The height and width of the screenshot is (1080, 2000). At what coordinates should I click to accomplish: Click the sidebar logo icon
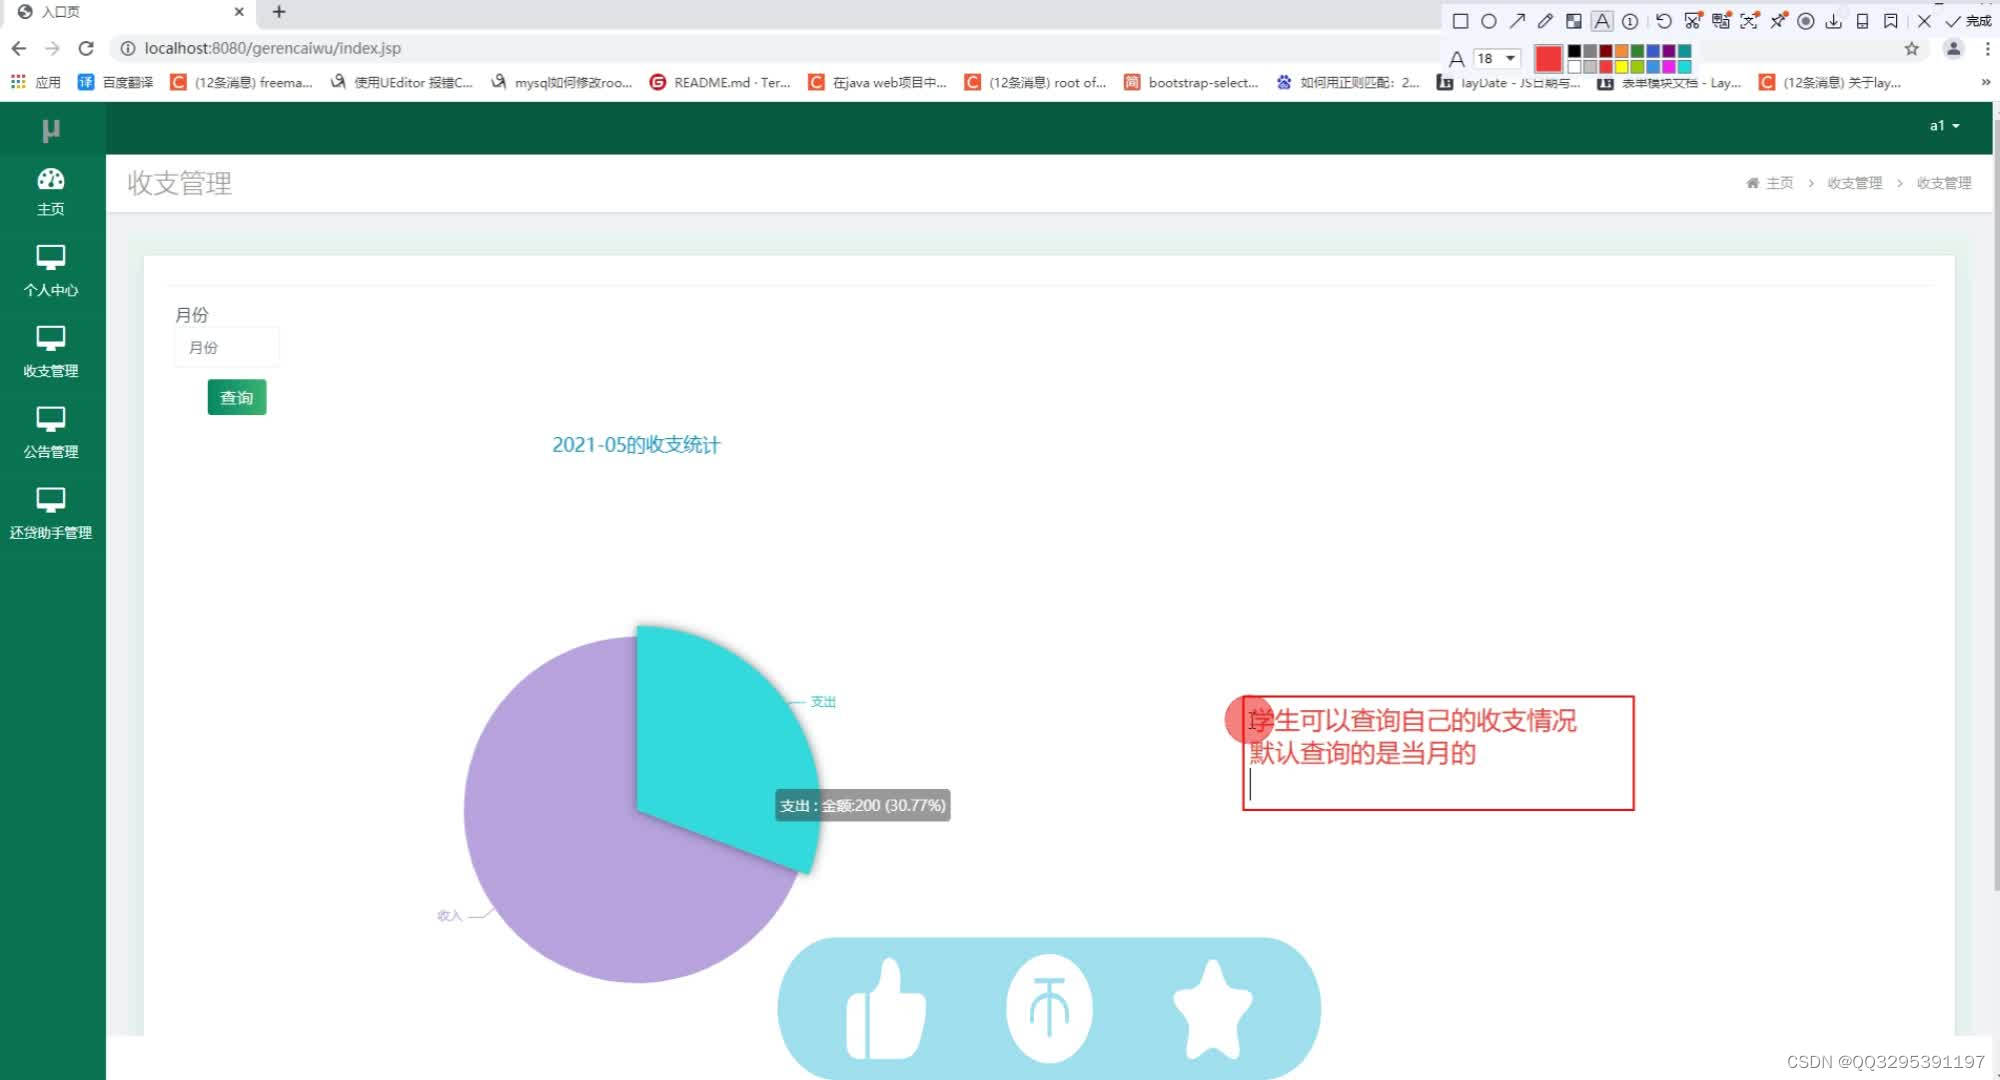coord(51,130)
